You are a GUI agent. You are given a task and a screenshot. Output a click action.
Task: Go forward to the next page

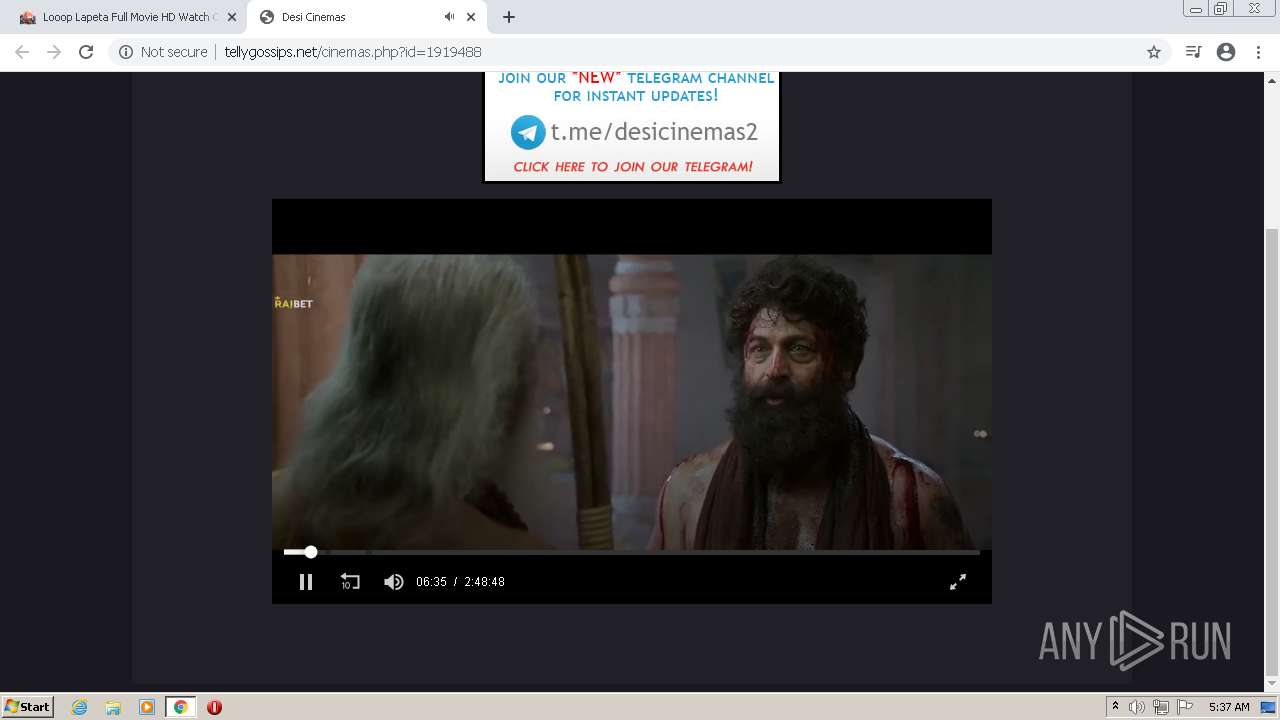coord(54,52)
